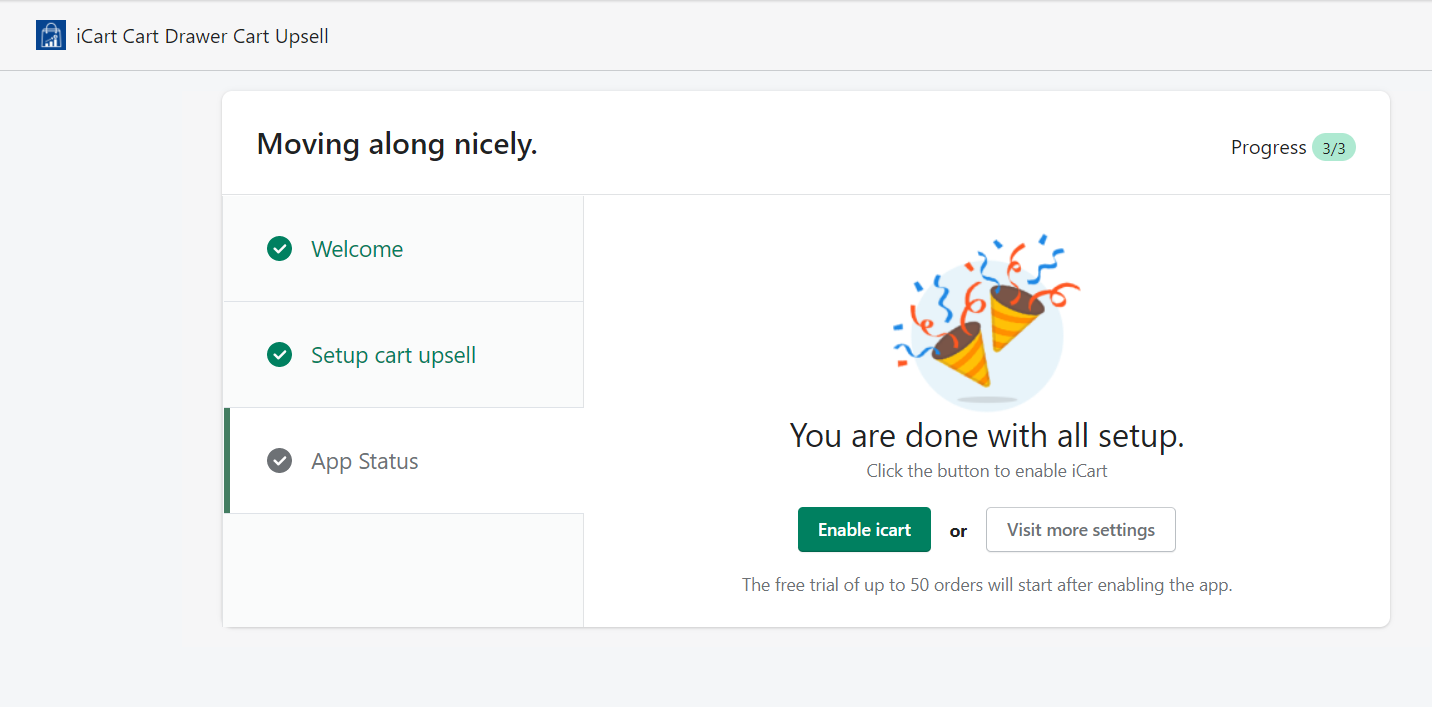Click the free trial of 50 orders note

click(x=987, y=585)
